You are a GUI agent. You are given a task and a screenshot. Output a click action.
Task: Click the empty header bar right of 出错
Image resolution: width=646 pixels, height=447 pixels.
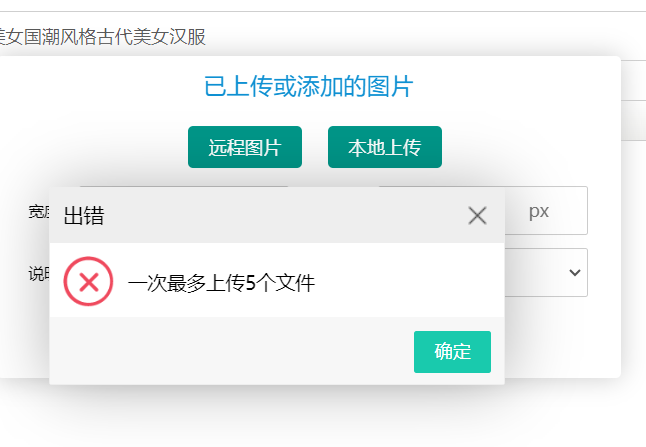pyautogui.click(x=280, y=215)
